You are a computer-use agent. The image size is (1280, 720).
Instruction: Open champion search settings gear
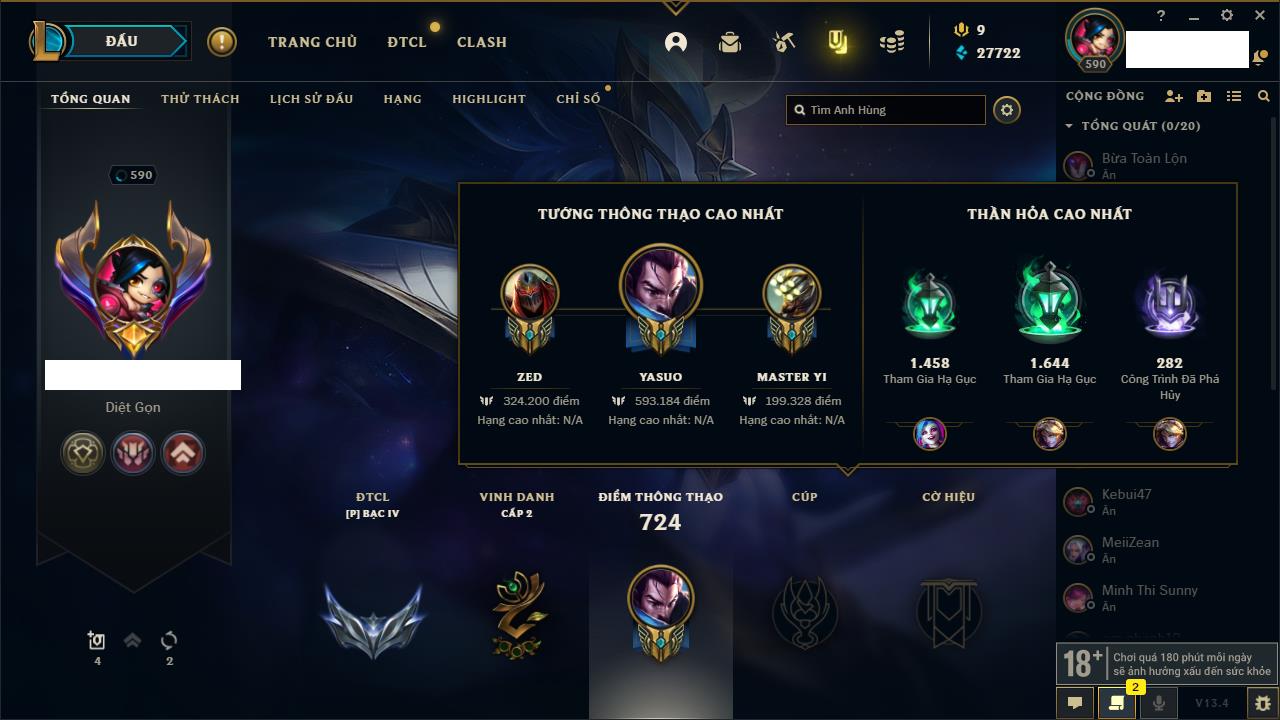(1007, 110)
